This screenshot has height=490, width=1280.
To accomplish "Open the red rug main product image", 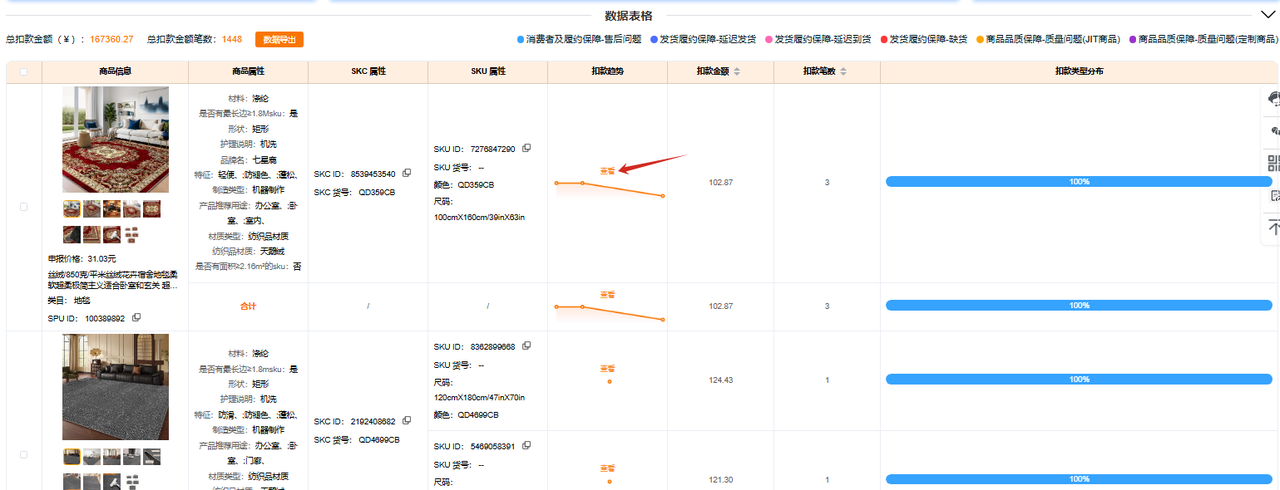I will pyautogui.click(x=115, y=141).
